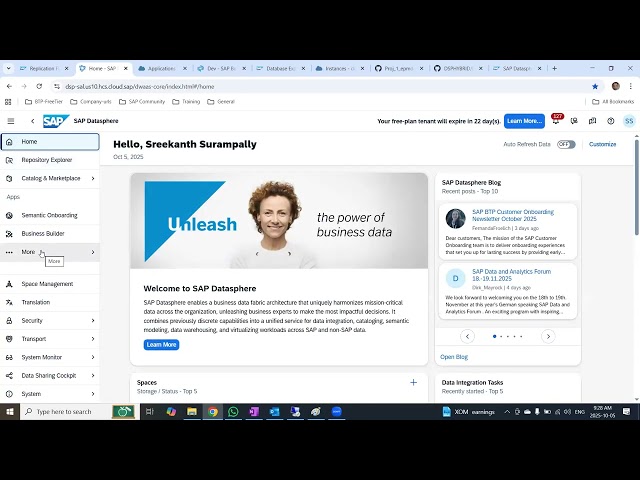The height and width of the screenshot is (480, 640).
Task: Click the SAP logo
Action: point(56,121)
